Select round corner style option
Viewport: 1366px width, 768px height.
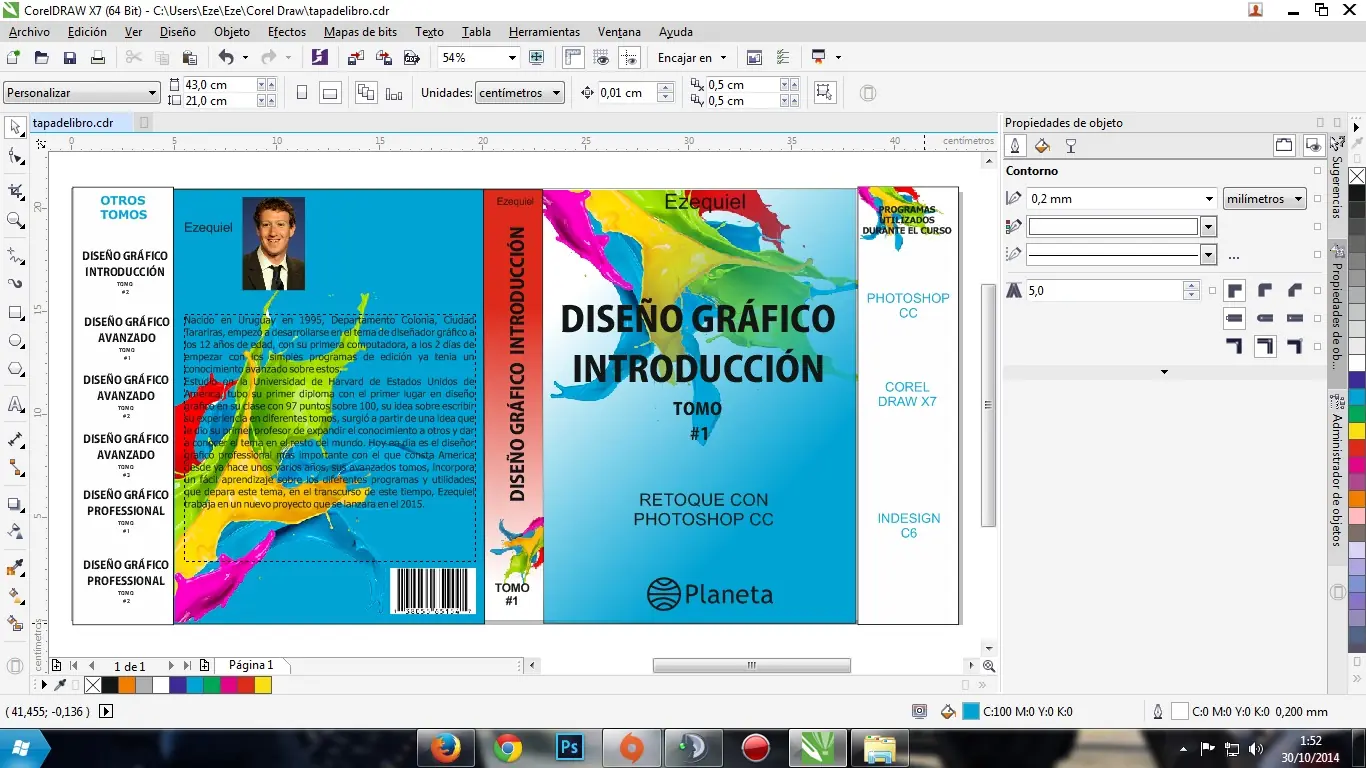(x=1265, y=291)
